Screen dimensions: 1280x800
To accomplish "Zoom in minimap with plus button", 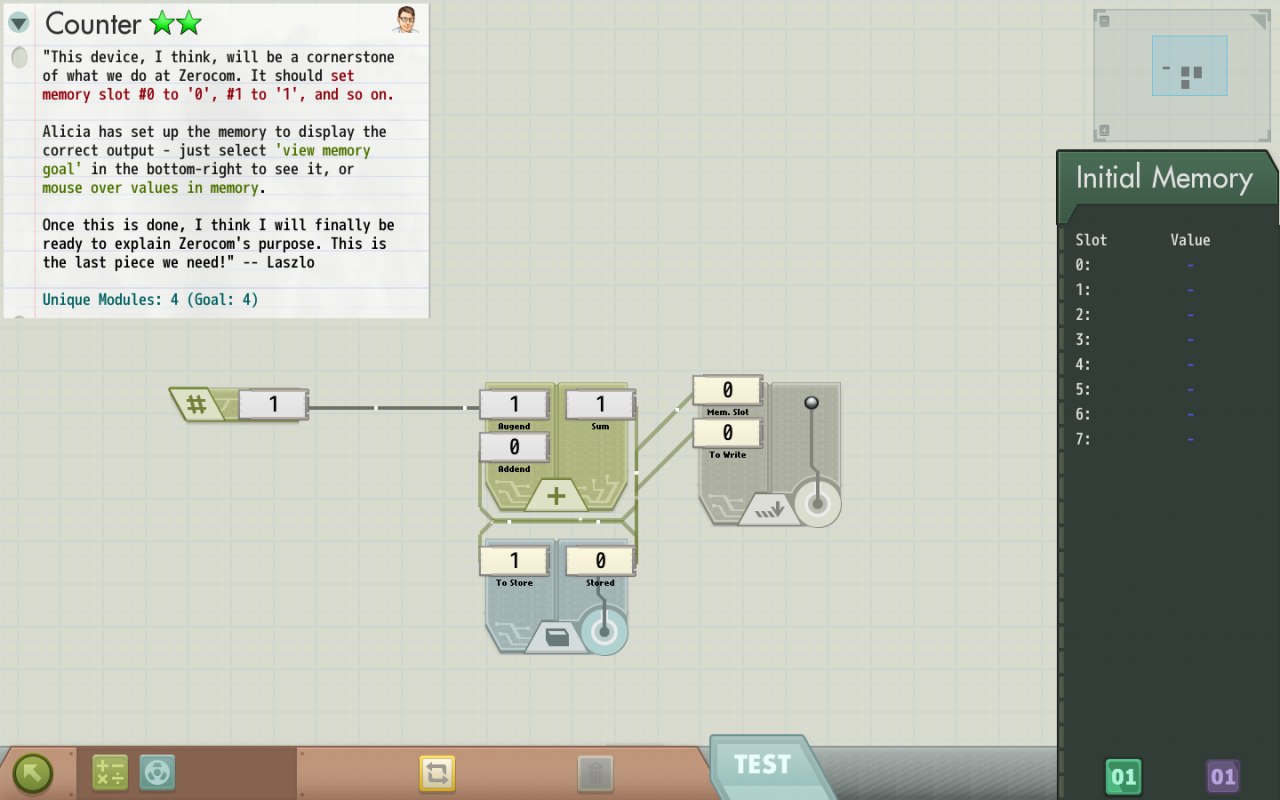I will coord(1104,130).
